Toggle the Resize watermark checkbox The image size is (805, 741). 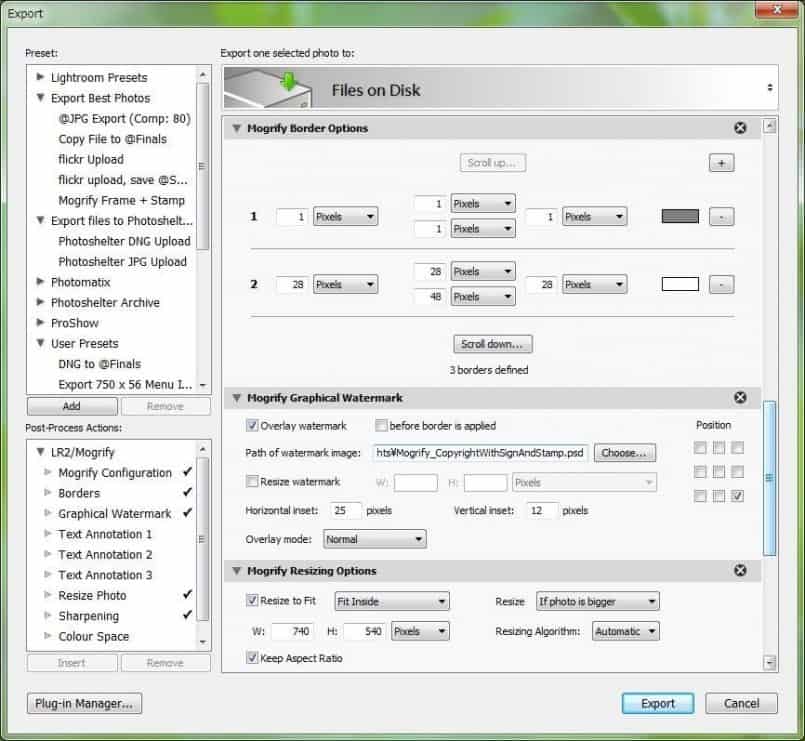pos(252,482)
